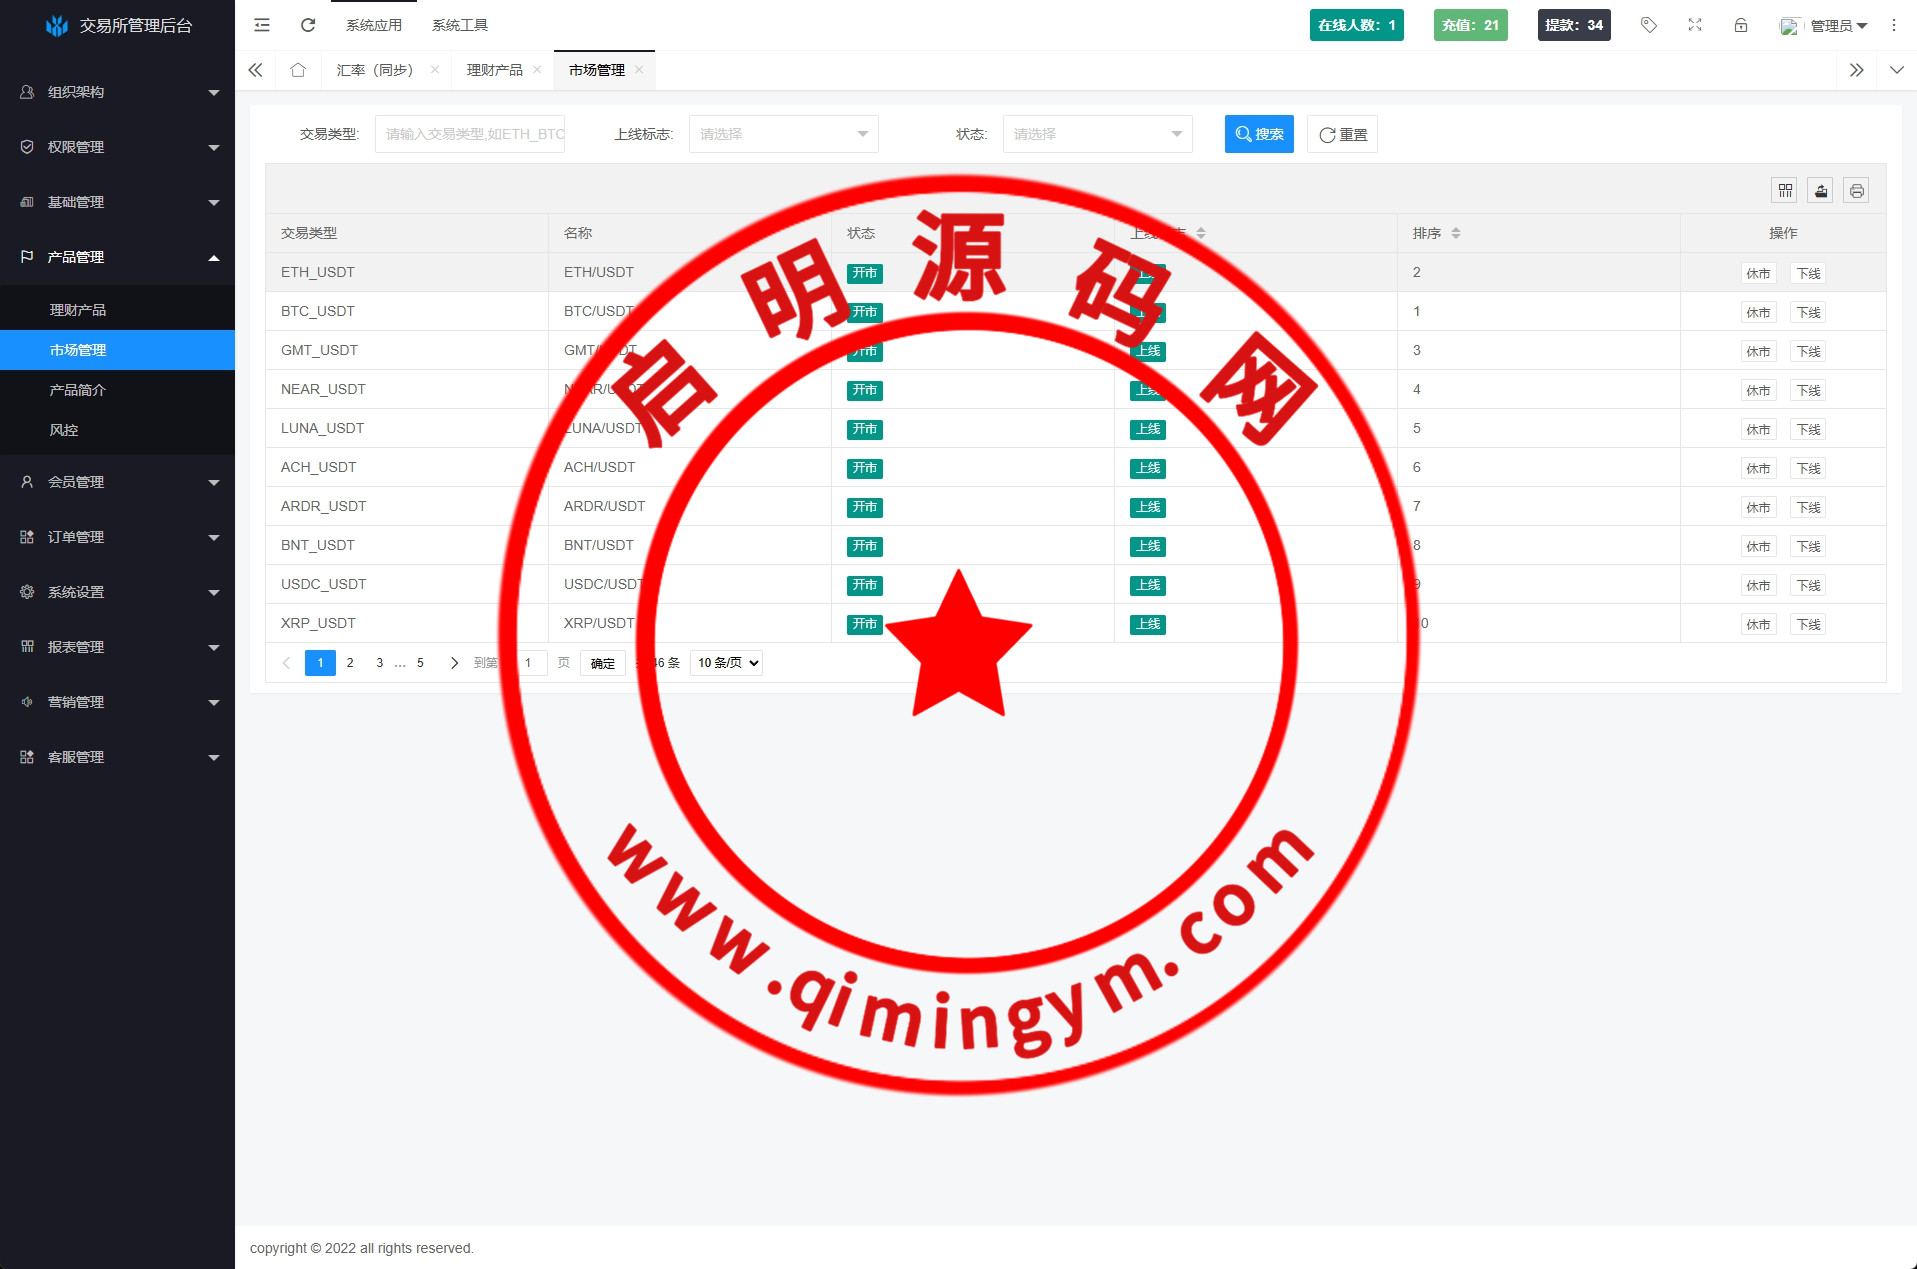Click the refresh icon in top bar

point(308,25)
